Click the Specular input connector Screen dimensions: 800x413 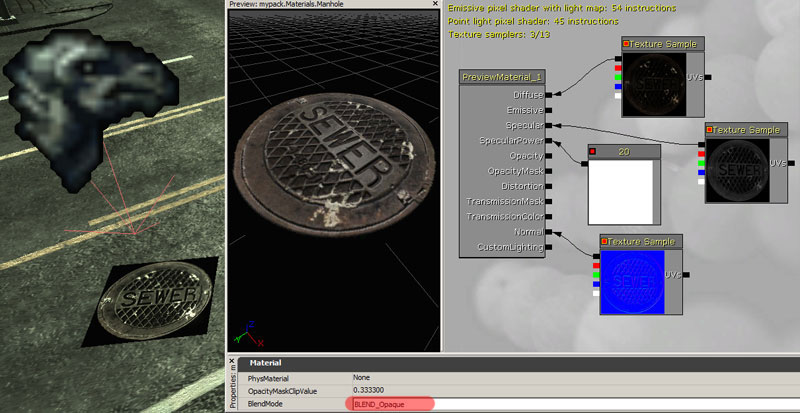[x=548, y=125]
